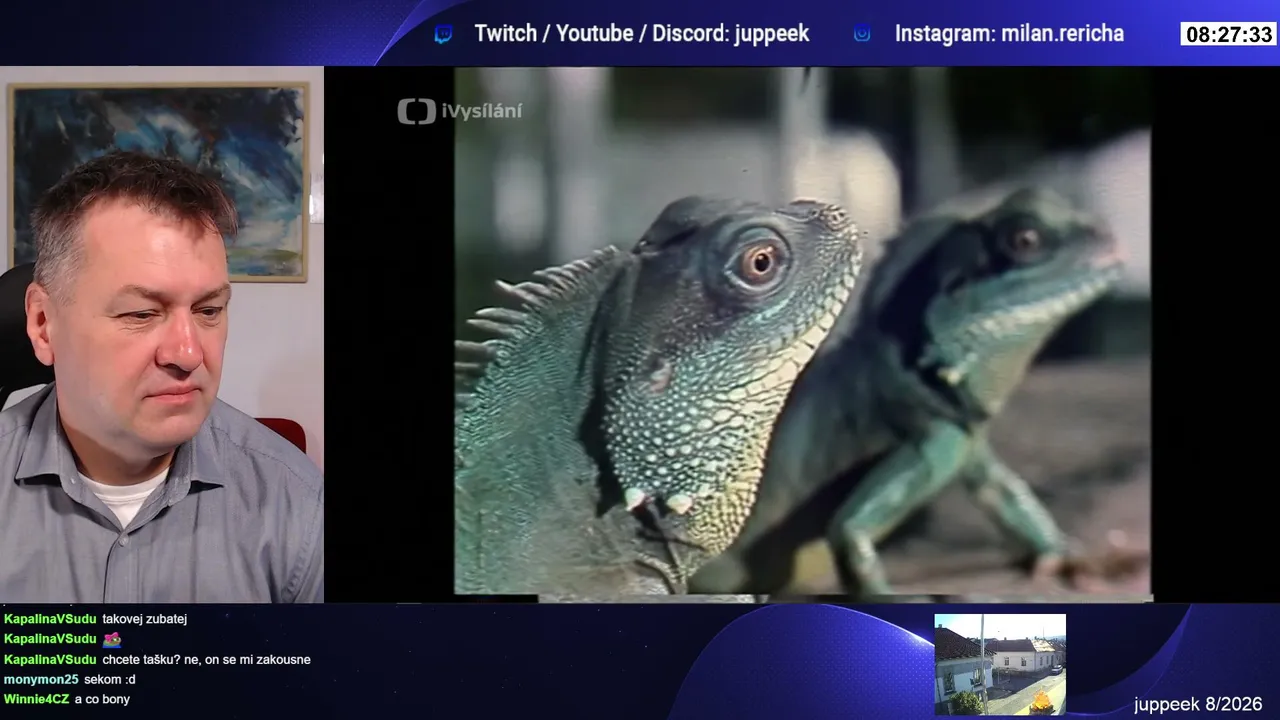Image resolution: width=1280 pixels, height=720 pixels.
Task: Click the username monymon25 in chat
Action: click(x=41, y=679)
